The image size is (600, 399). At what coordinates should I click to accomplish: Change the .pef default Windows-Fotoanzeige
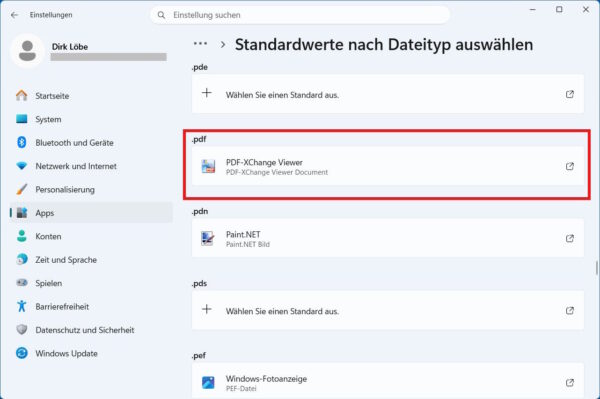tap(388, 381)
